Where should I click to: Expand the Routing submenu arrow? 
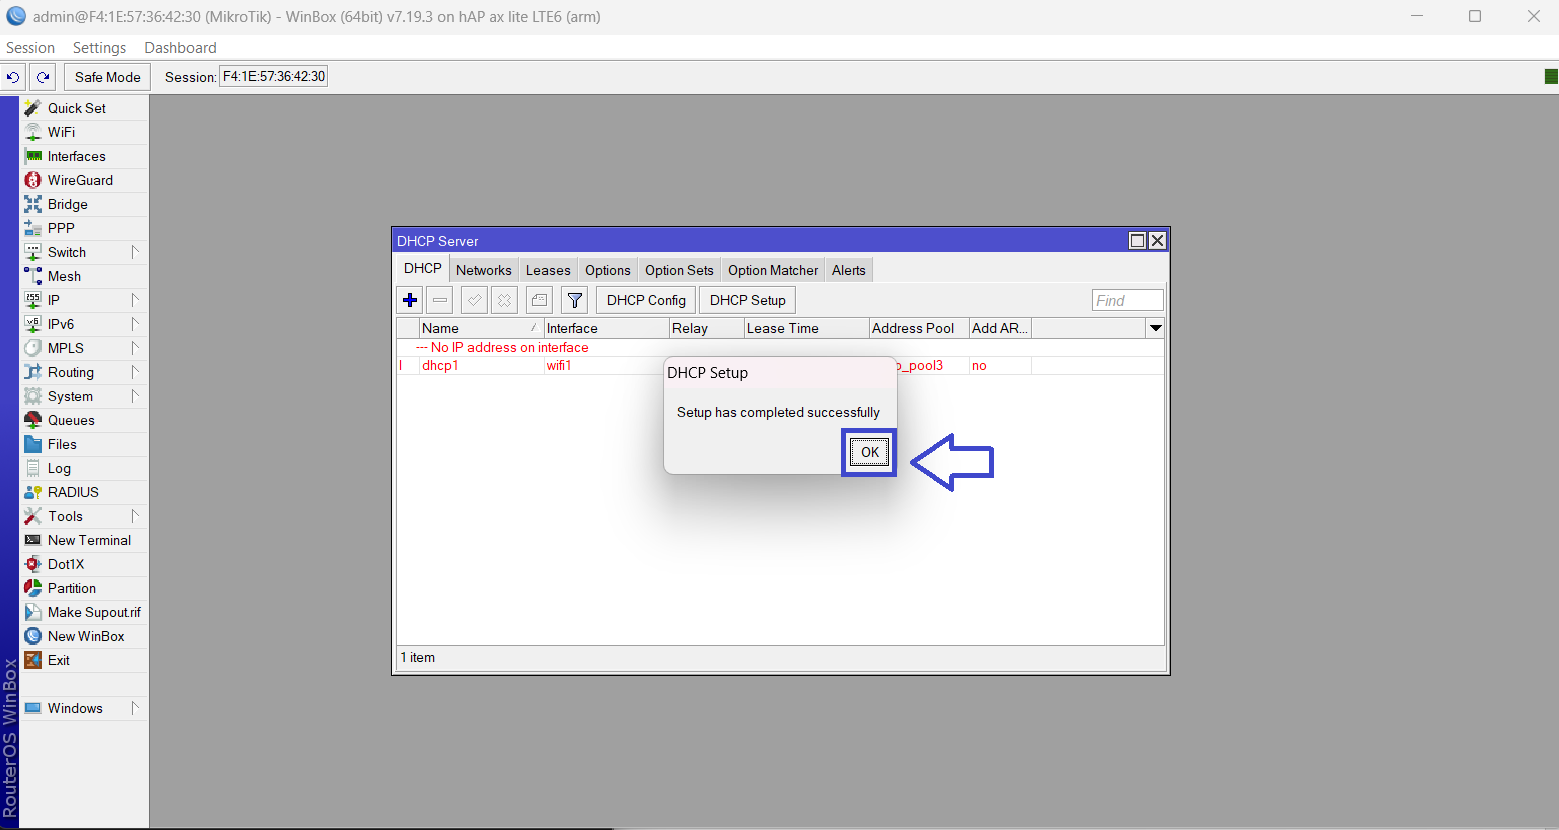tap(135, 372)
